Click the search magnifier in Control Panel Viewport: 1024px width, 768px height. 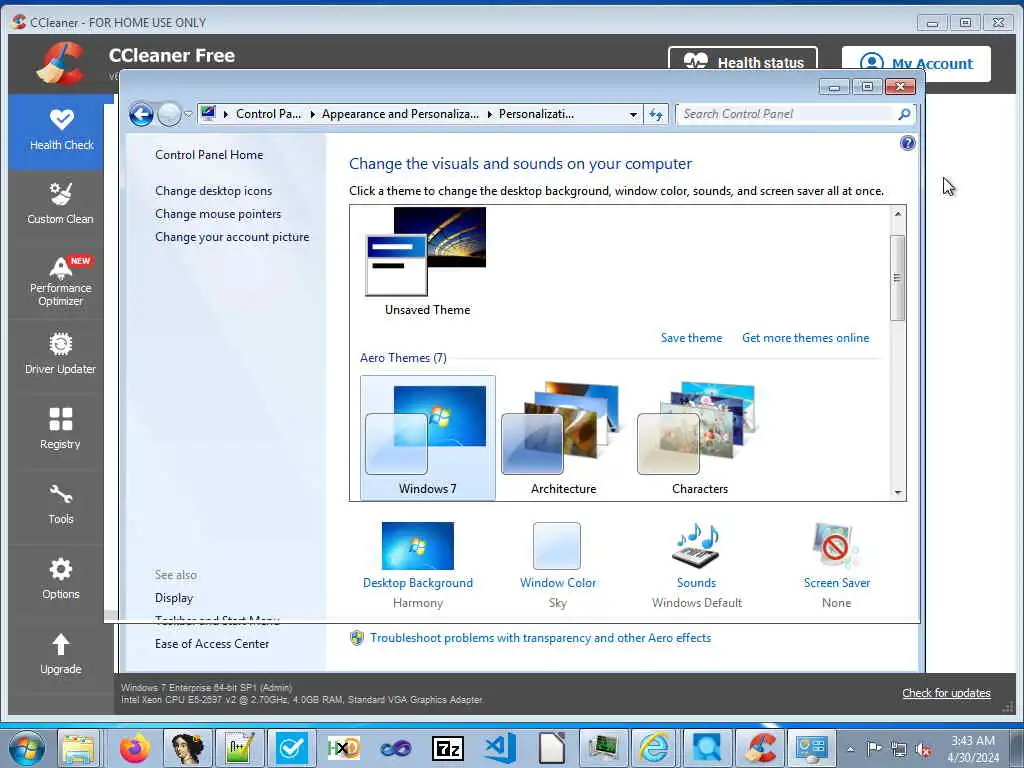tap(904, 114)
